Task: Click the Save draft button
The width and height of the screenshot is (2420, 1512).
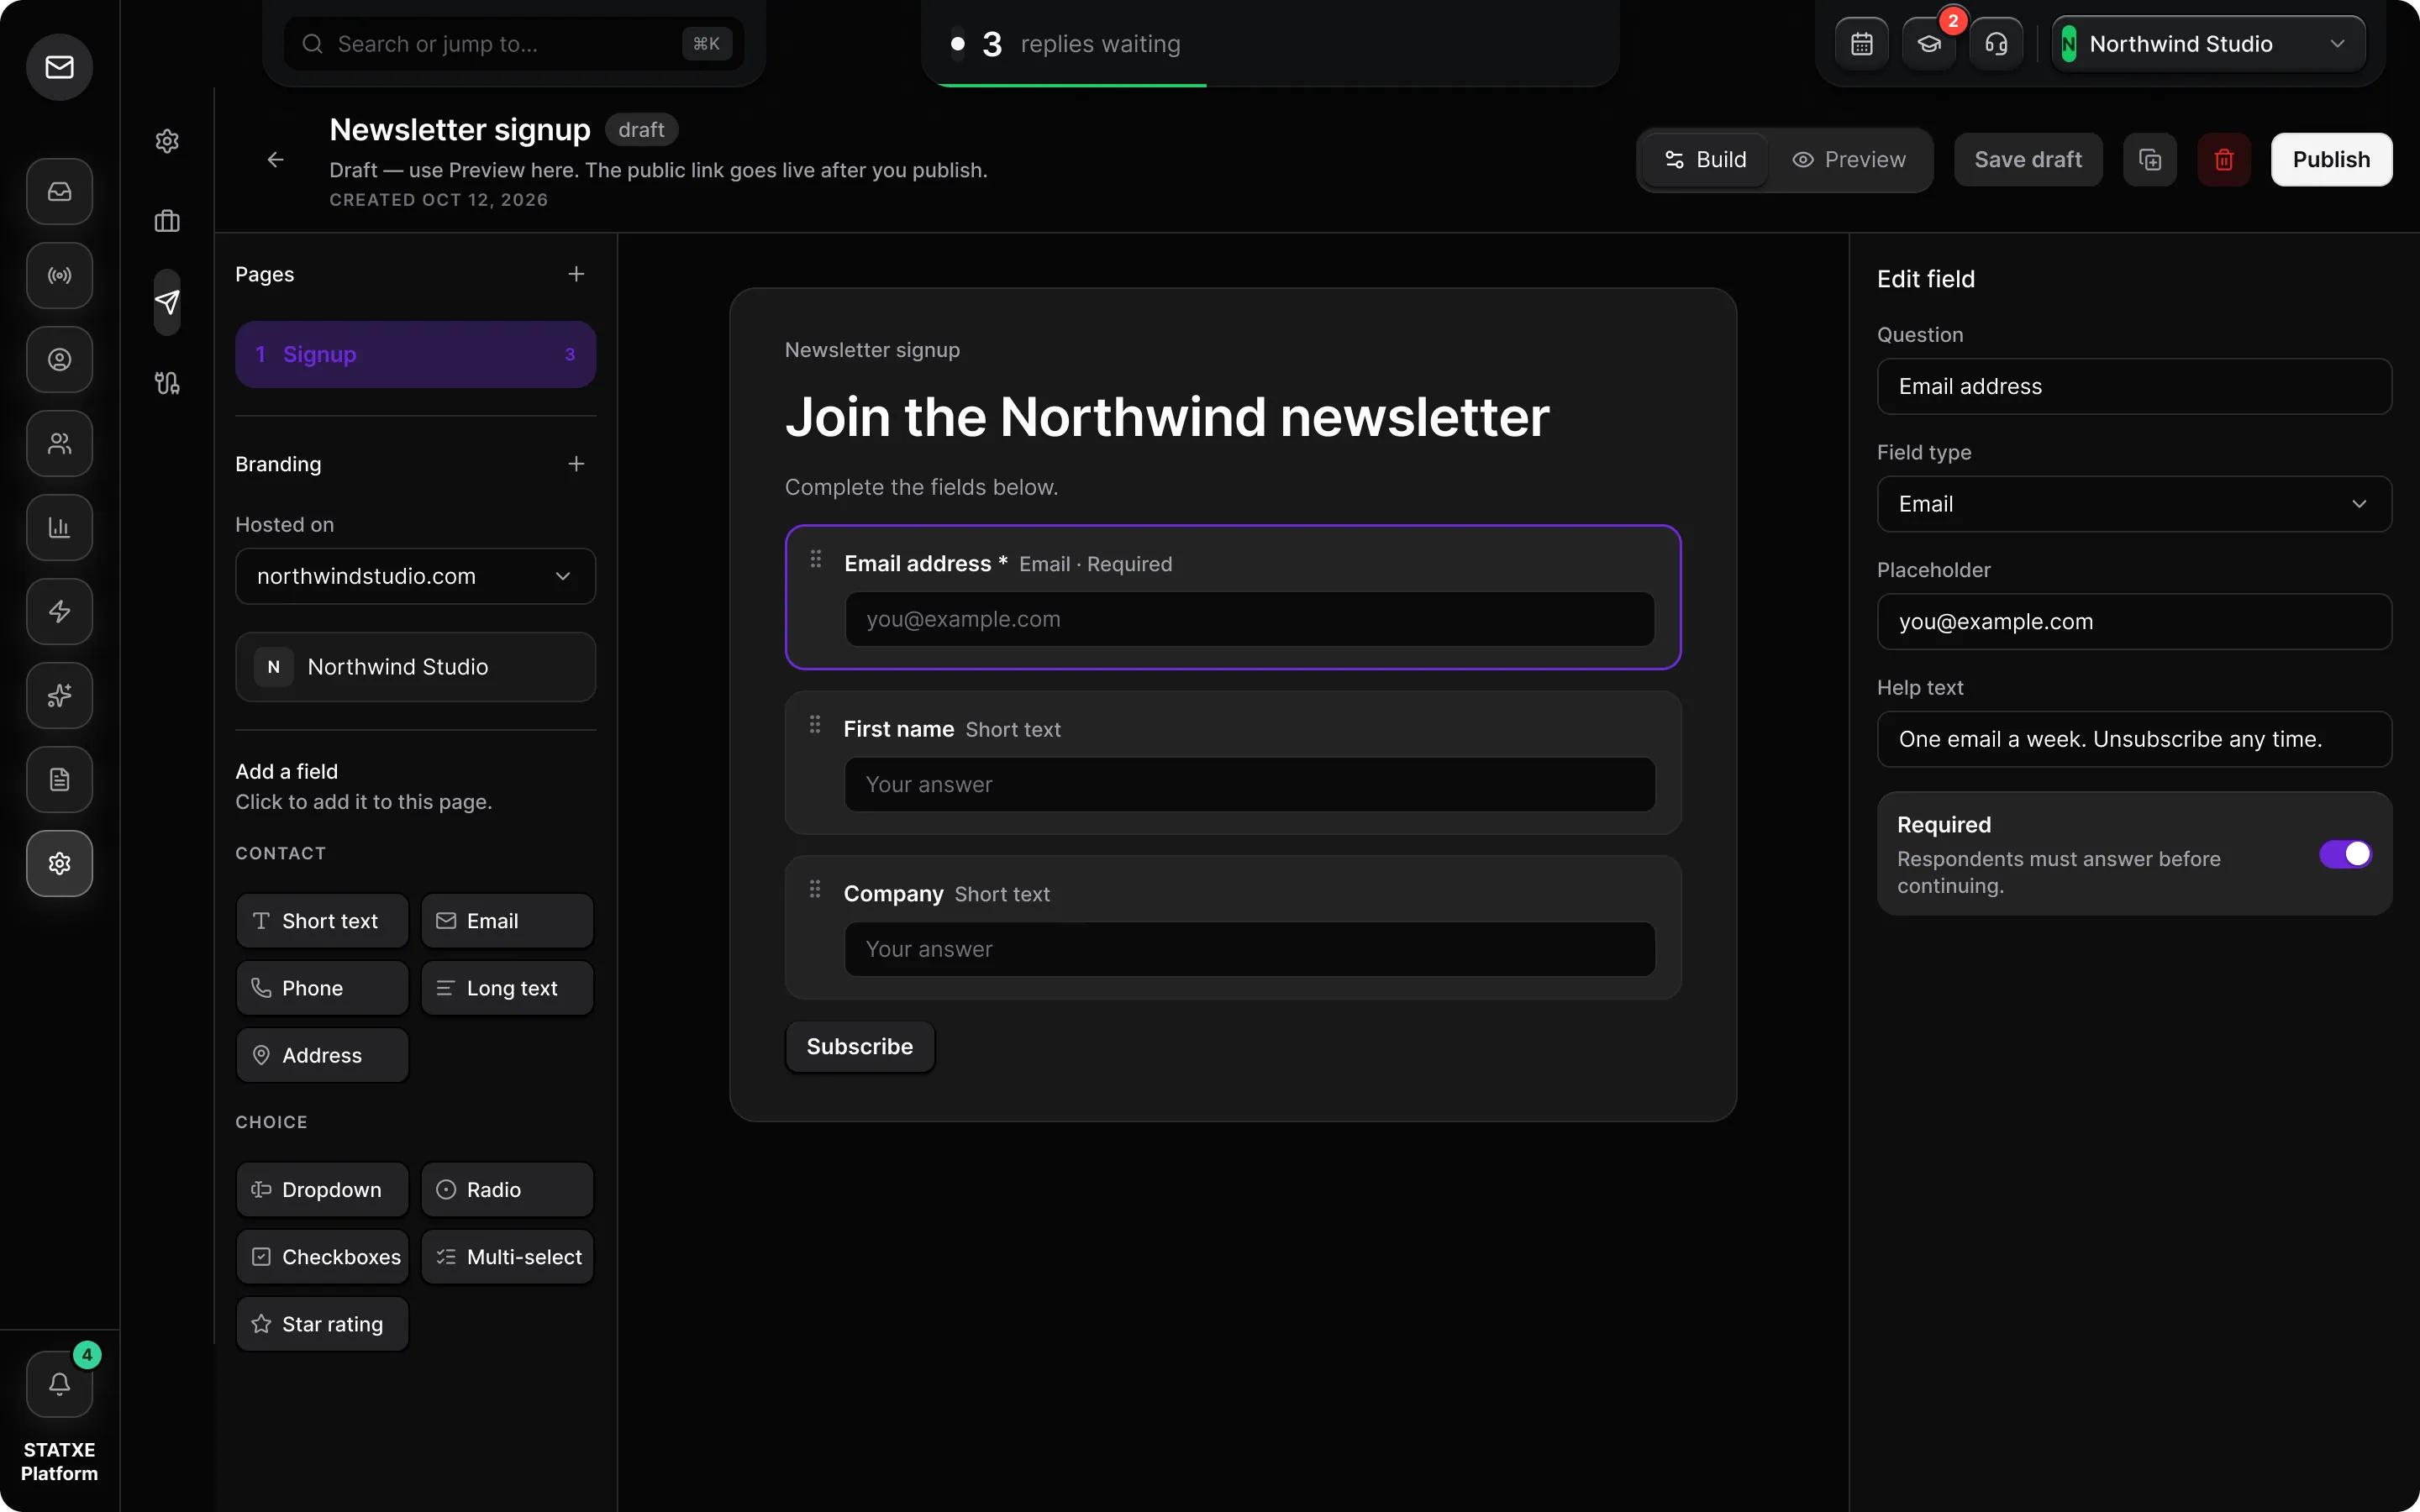Action: click(x=2028, y=160)
